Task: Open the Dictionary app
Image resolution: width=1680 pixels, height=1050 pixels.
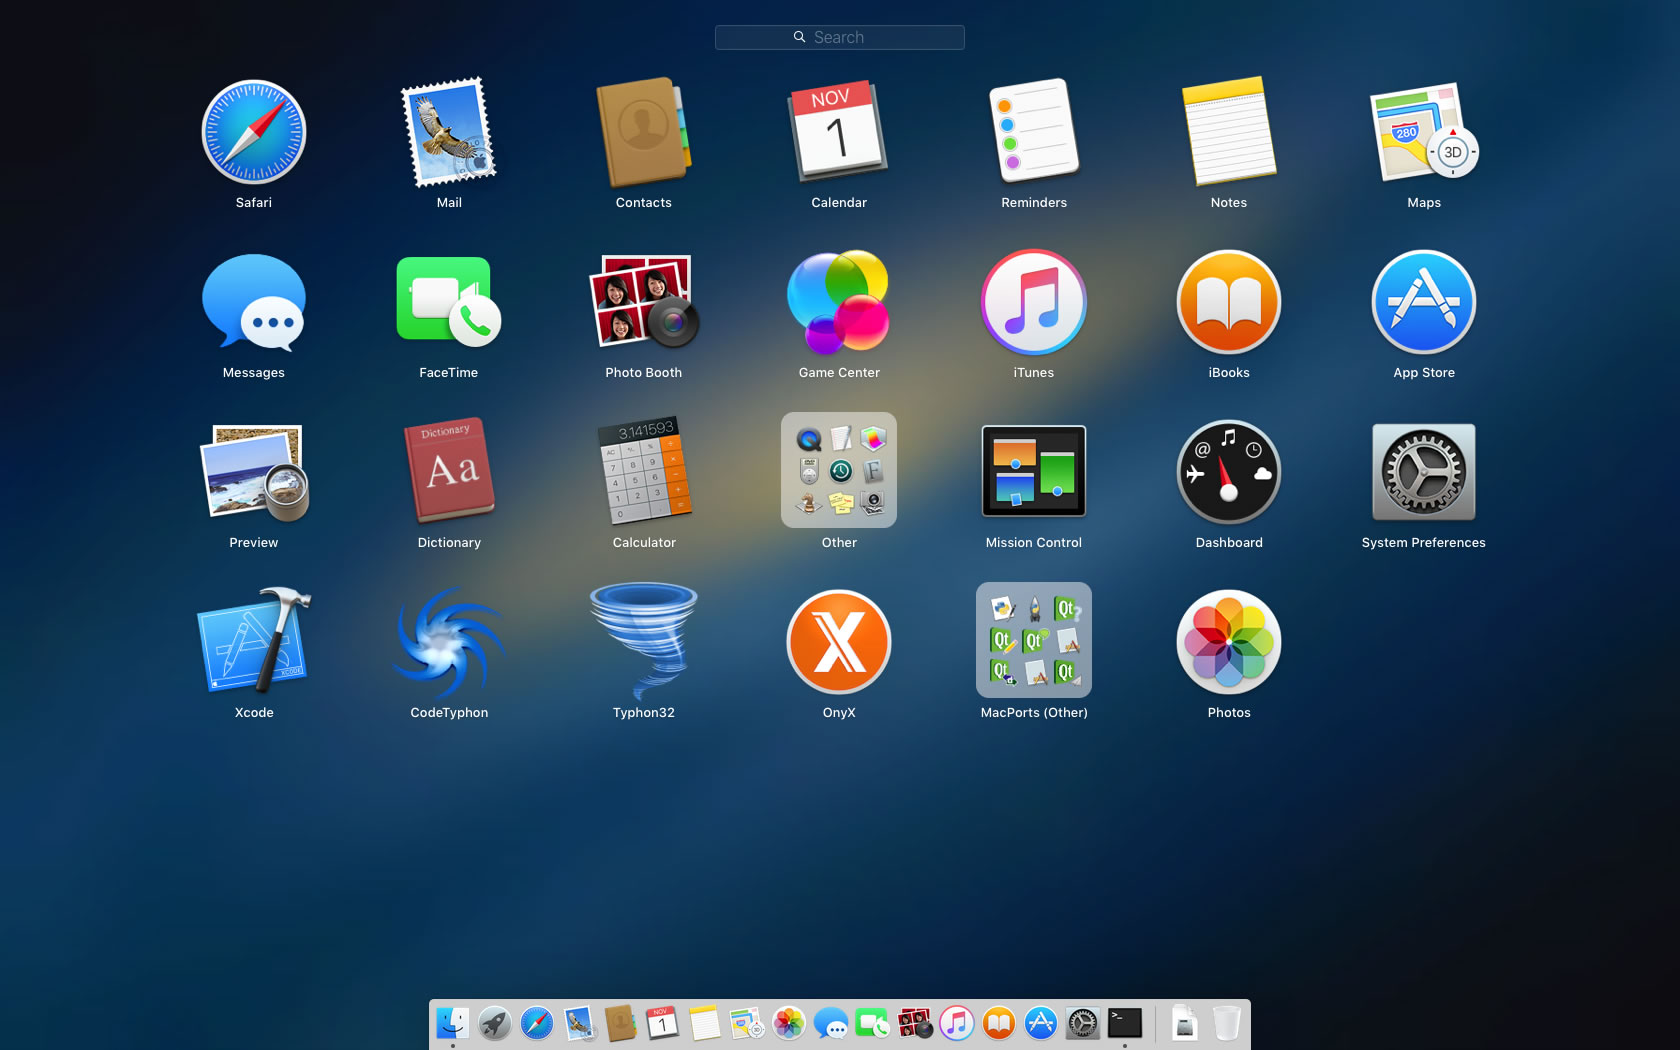Action: [449, 472]
